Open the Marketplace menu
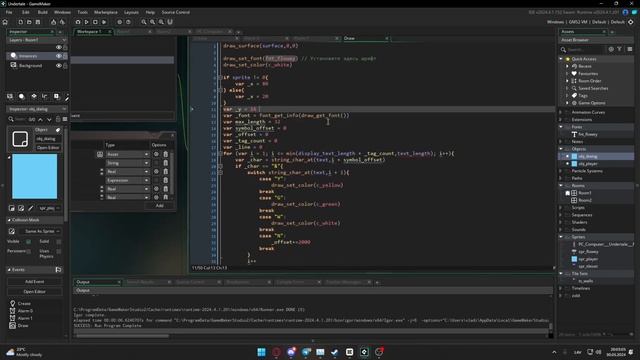The image size is (640, 360). 106,12
